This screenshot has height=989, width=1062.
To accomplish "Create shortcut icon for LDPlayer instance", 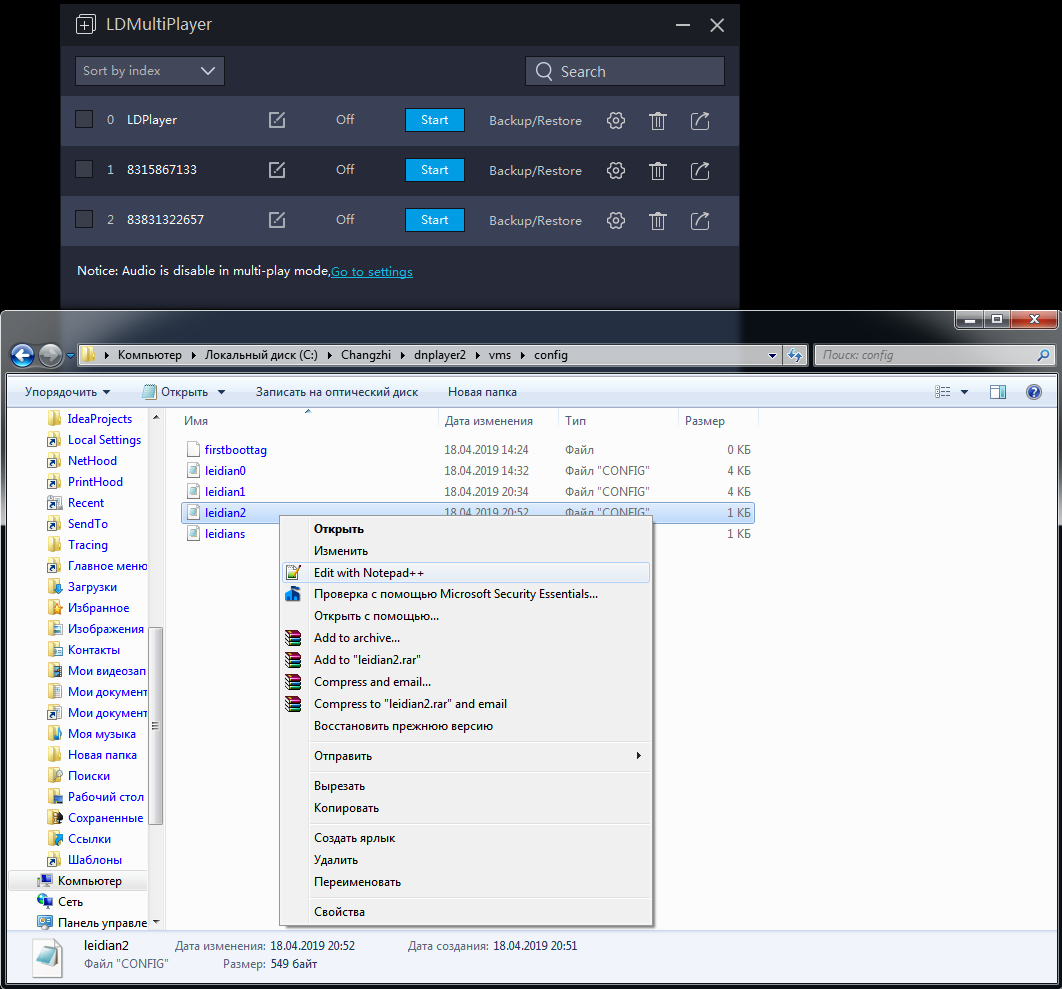I will coord(700,121).
